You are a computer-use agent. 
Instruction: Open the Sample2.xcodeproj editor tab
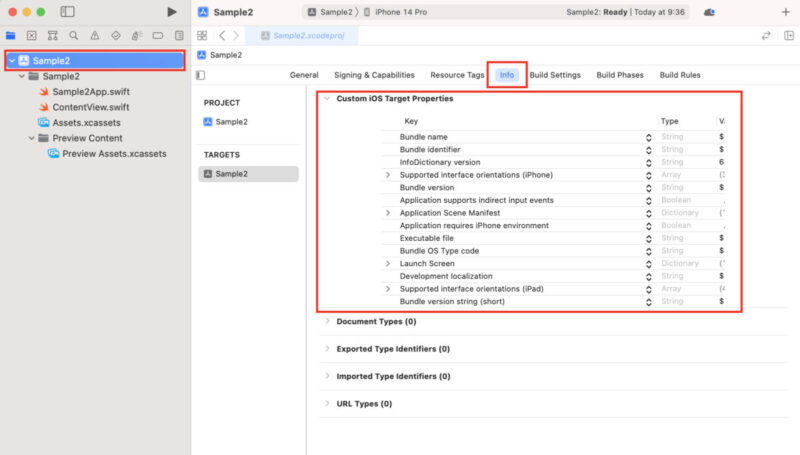pos(302,35)
